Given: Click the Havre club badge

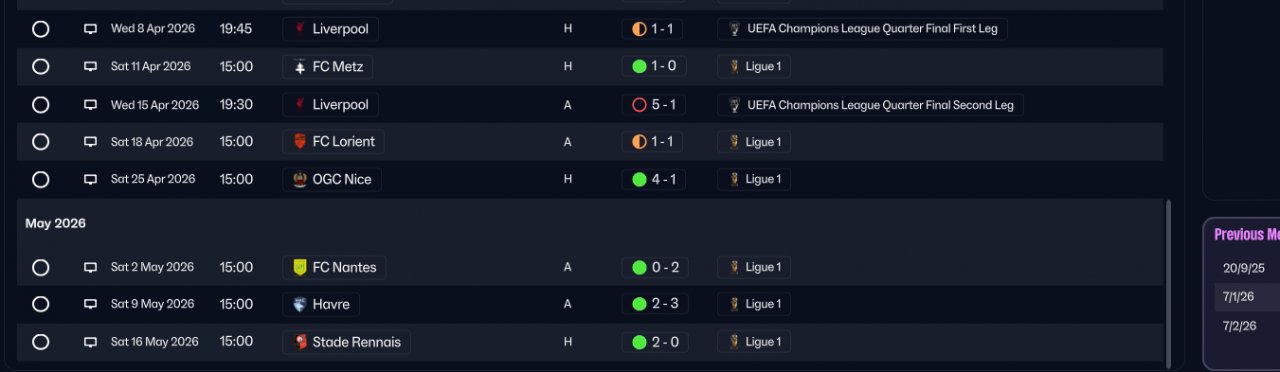Looking at the screenshot, I should pos(299,304).
